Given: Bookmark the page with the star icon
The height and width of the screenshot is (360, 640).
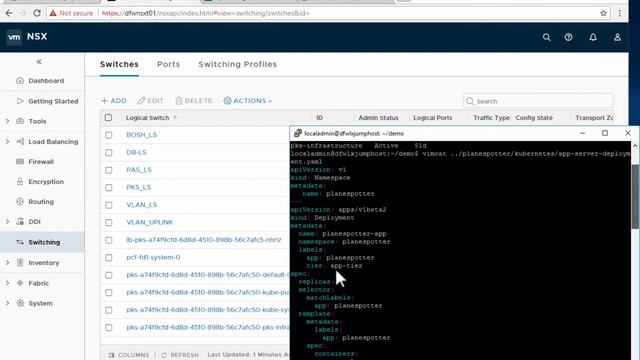Looking at the screenshot, I should 603,13.
